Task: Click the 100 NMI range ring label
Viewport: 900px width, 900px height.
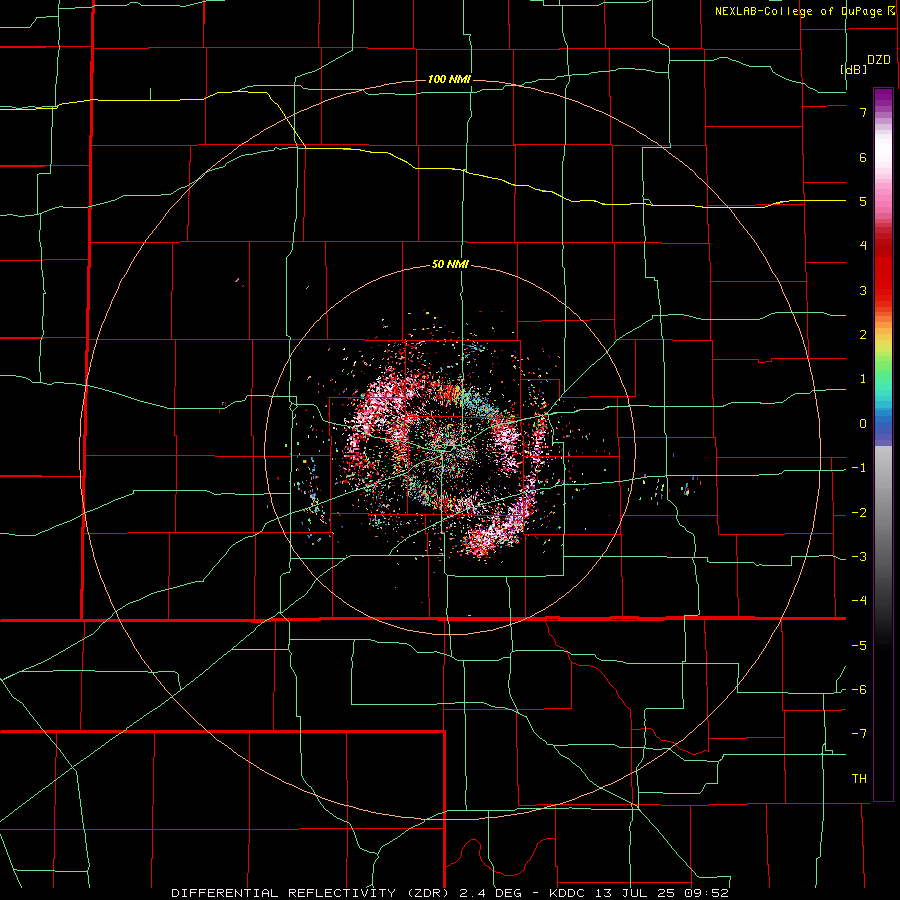Action: pos(449,79)
